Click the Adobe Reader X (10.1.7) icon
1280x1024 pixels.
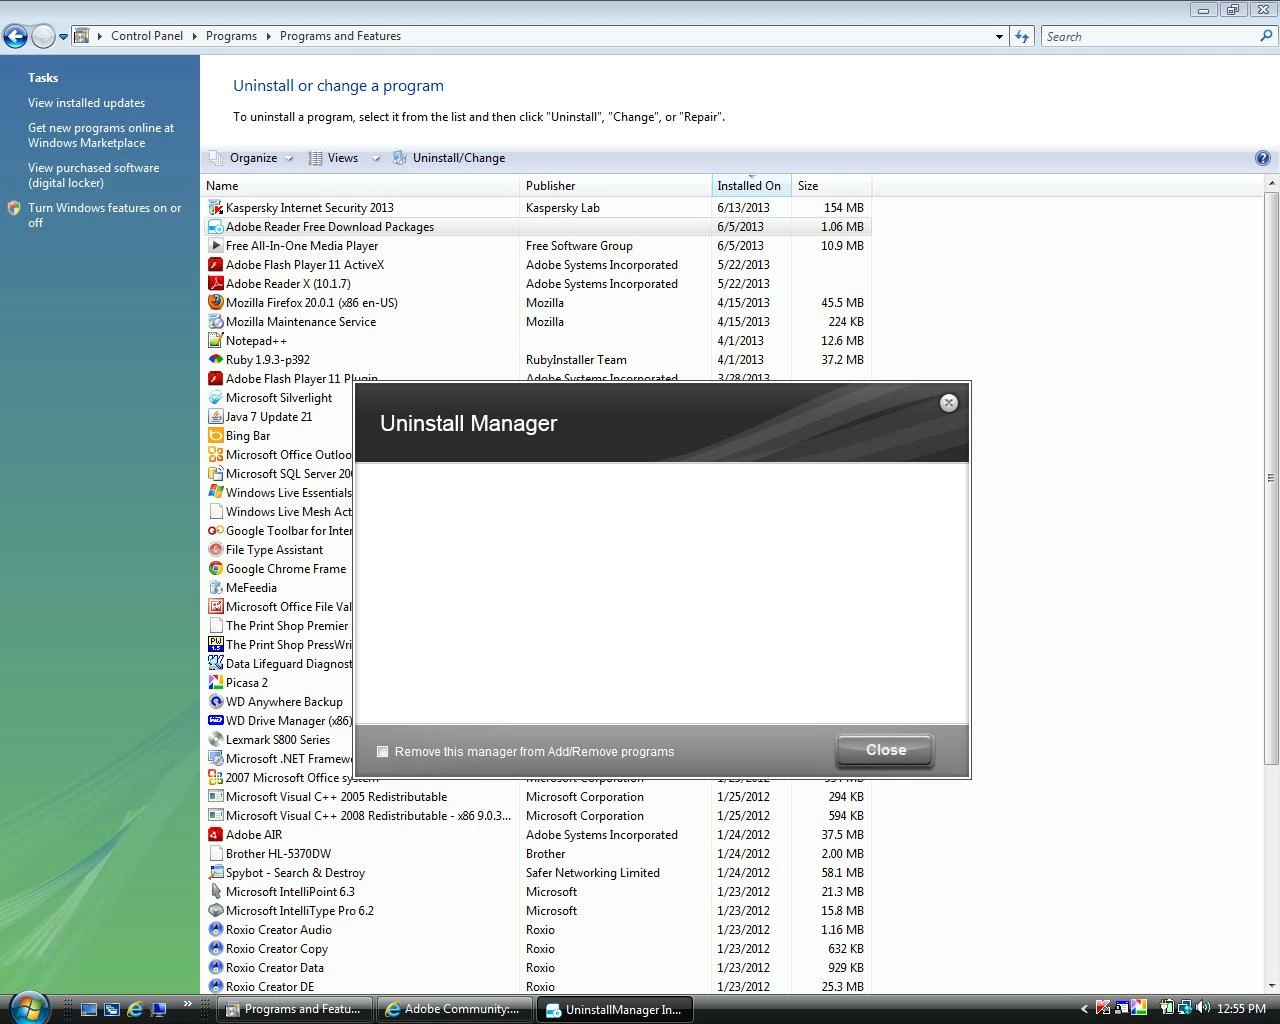pos(215,284)
